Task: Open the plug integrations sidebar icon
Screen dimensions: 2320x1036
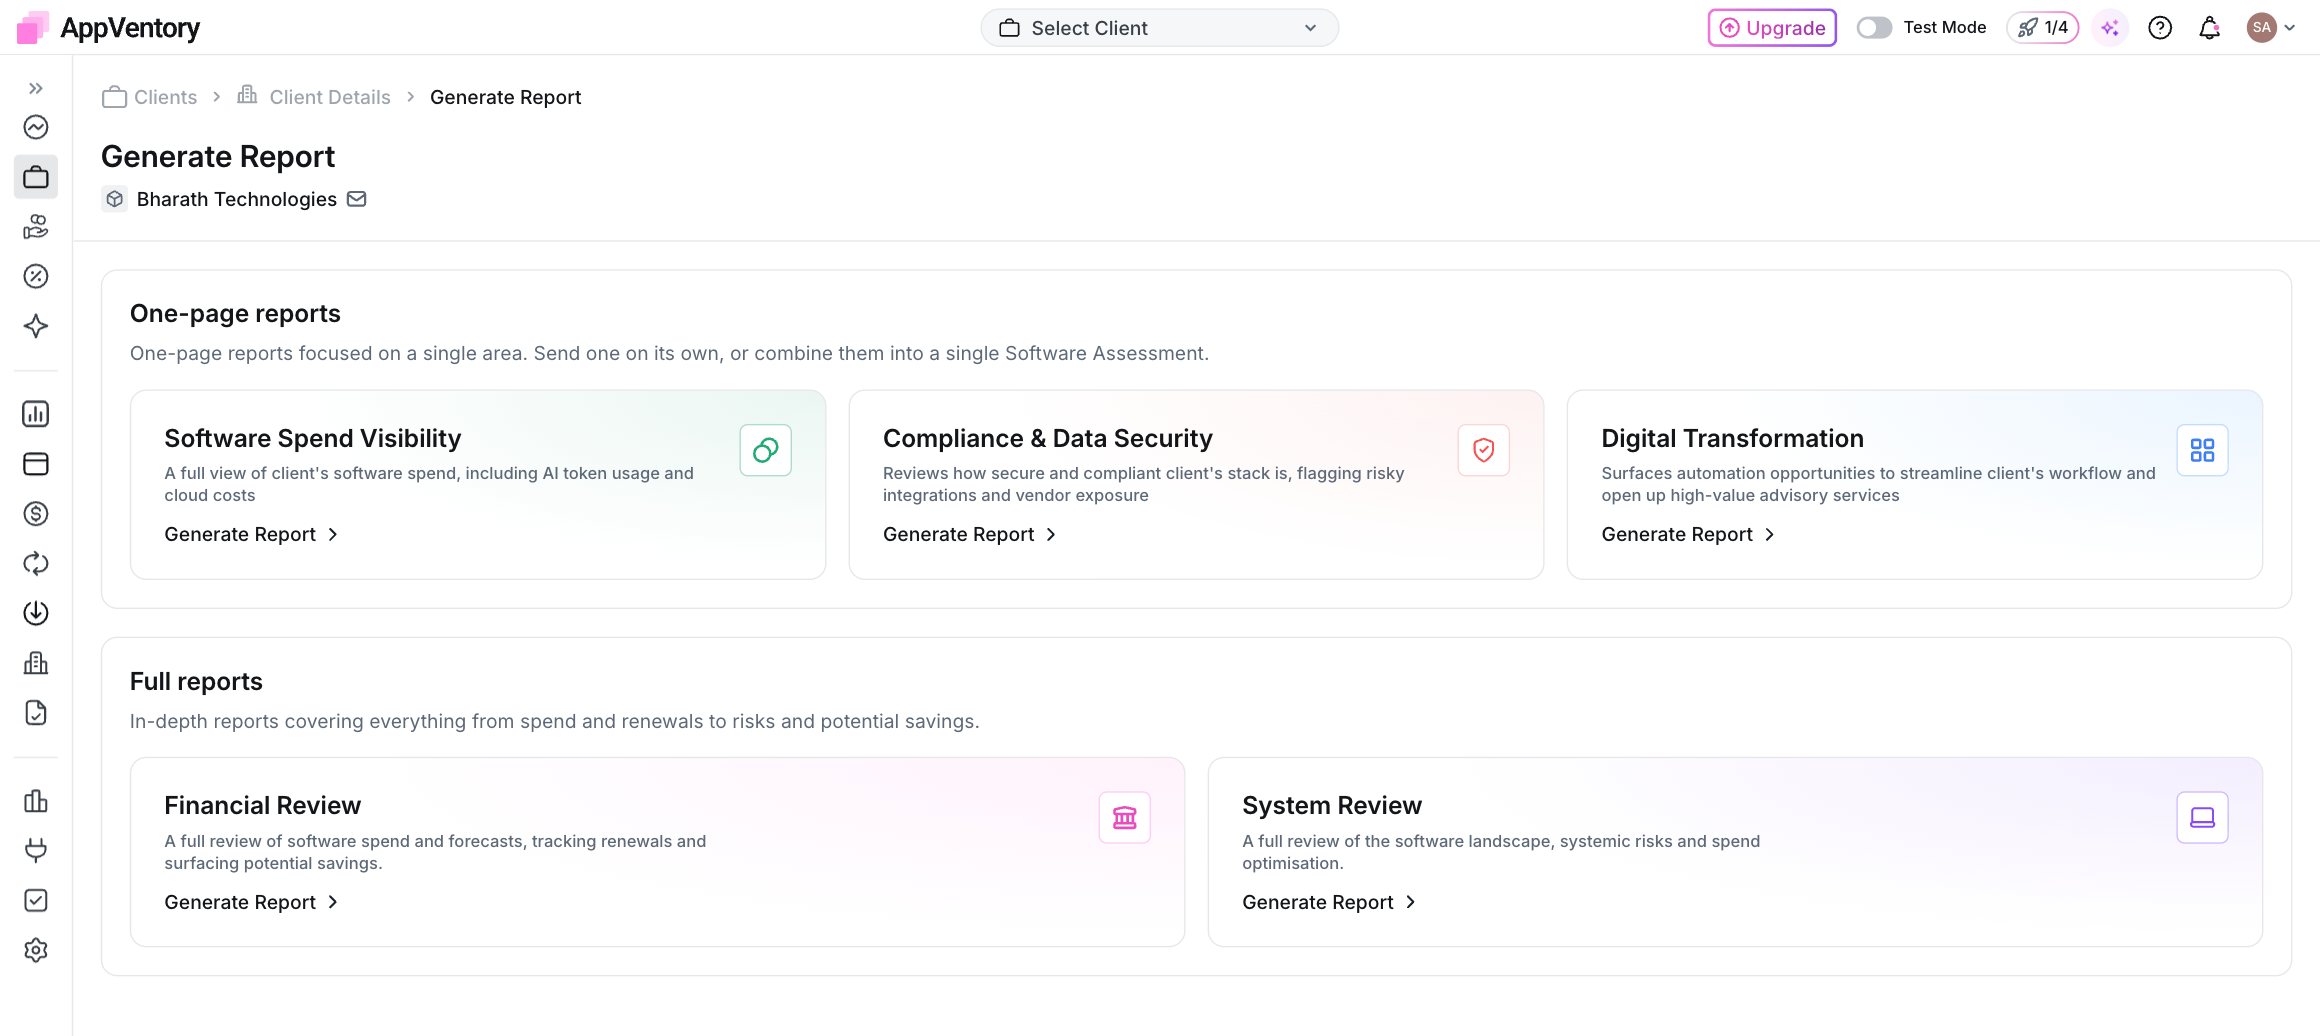Action: coord(36,851)
